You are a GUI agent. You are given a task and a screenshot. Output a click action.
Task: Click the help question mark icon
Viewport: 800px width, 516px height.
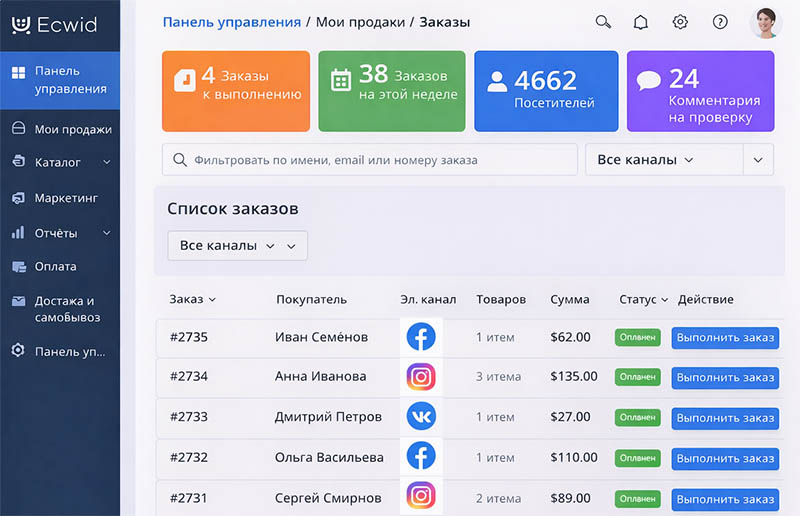point(720,22)
